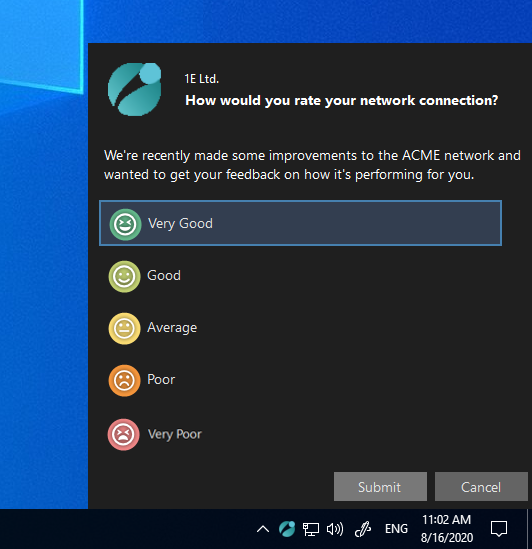This screenshot has width=532, height=549.
Task: Open the Action Center notification icon
Action: 499,529
